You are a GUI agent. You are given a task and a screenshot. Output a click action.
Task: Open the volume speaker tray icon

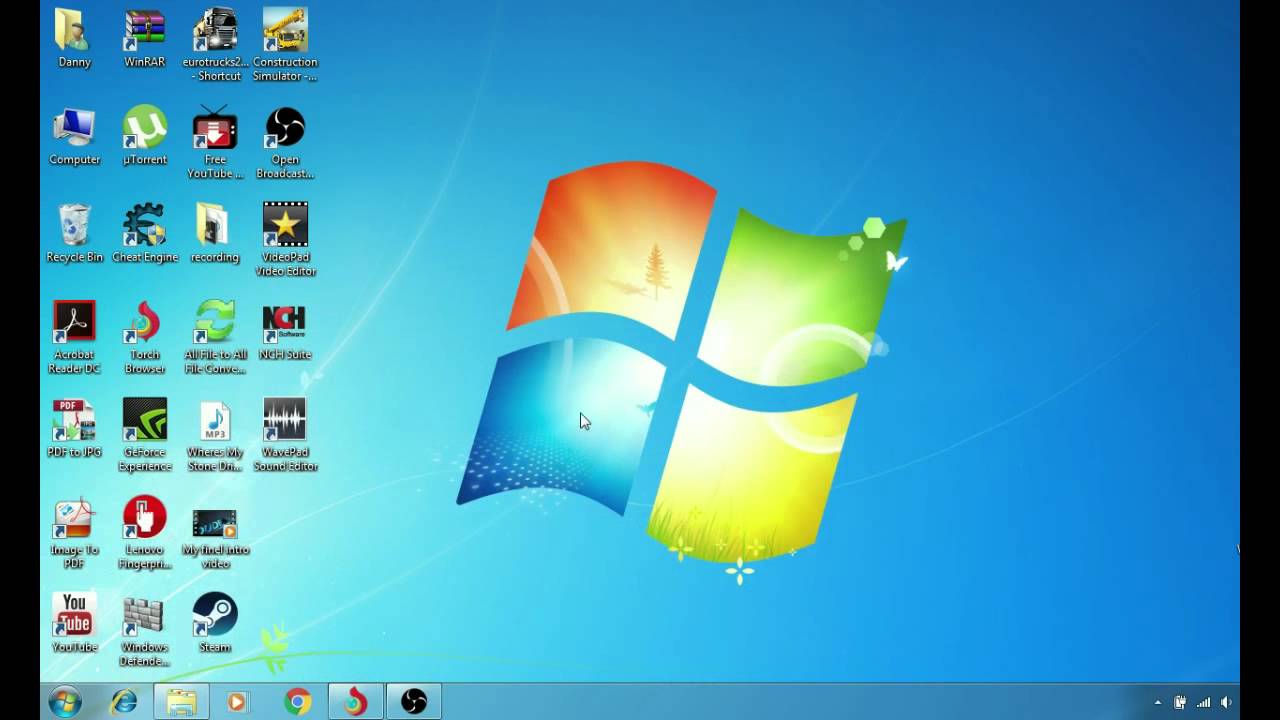pos(1226,702)
